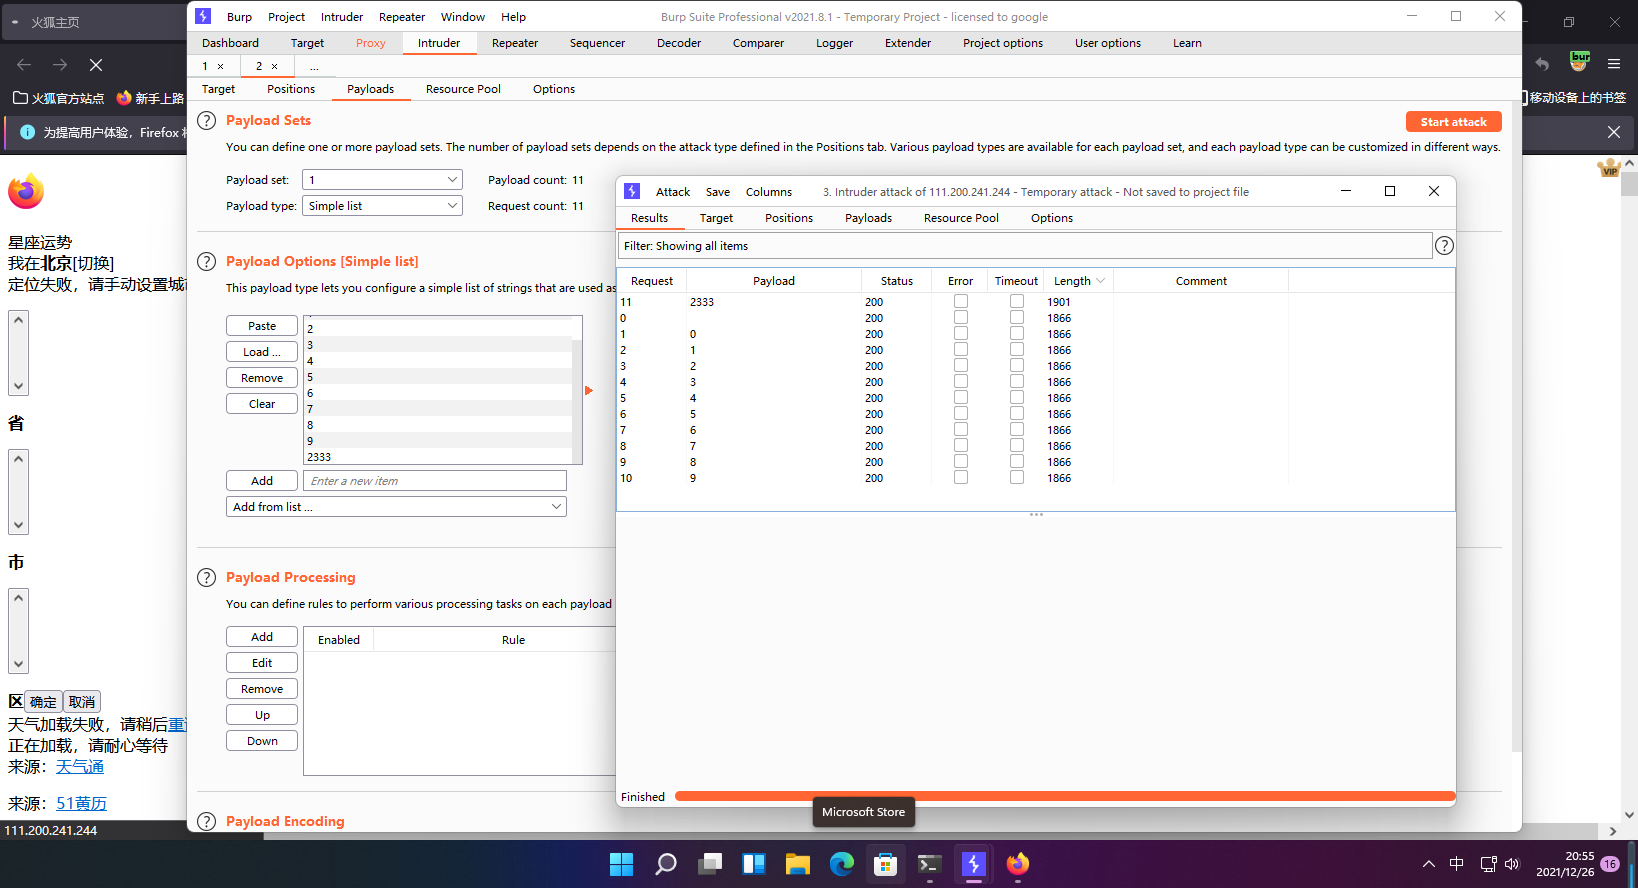Switch to Payloads tab in attack window
This screenshot has width=1638, height=888.
pyautogui.click(x=868, y=218)
